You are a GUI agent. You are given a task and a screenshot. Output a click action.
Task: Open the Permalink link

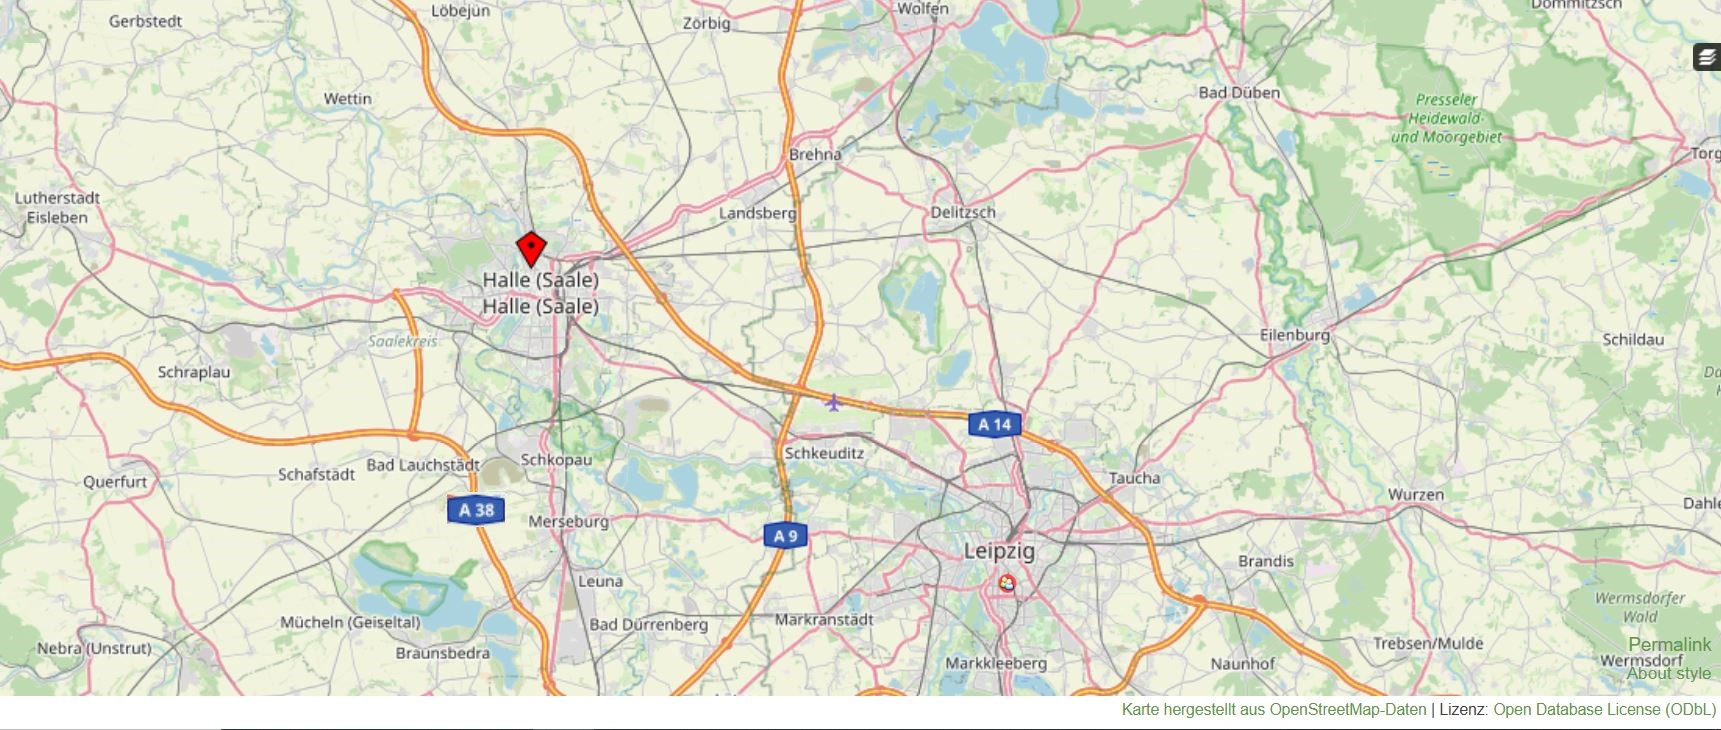(x=1670, y=645)
